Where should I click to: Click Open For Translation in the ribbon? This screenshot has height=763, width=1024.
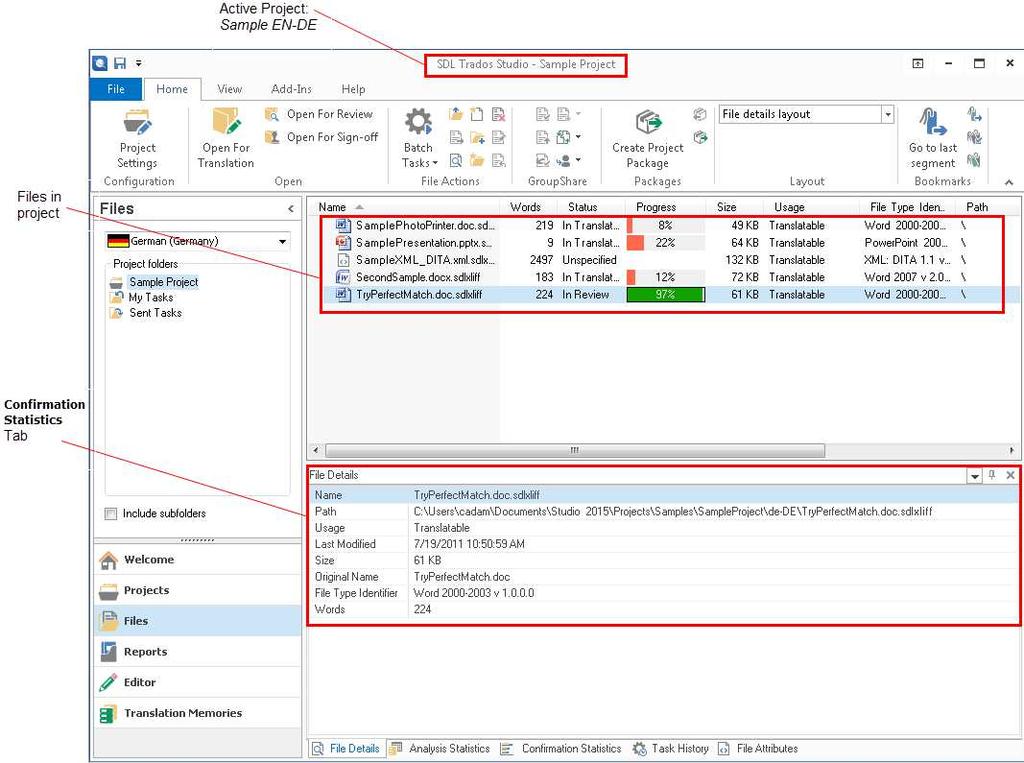[226, 140]
